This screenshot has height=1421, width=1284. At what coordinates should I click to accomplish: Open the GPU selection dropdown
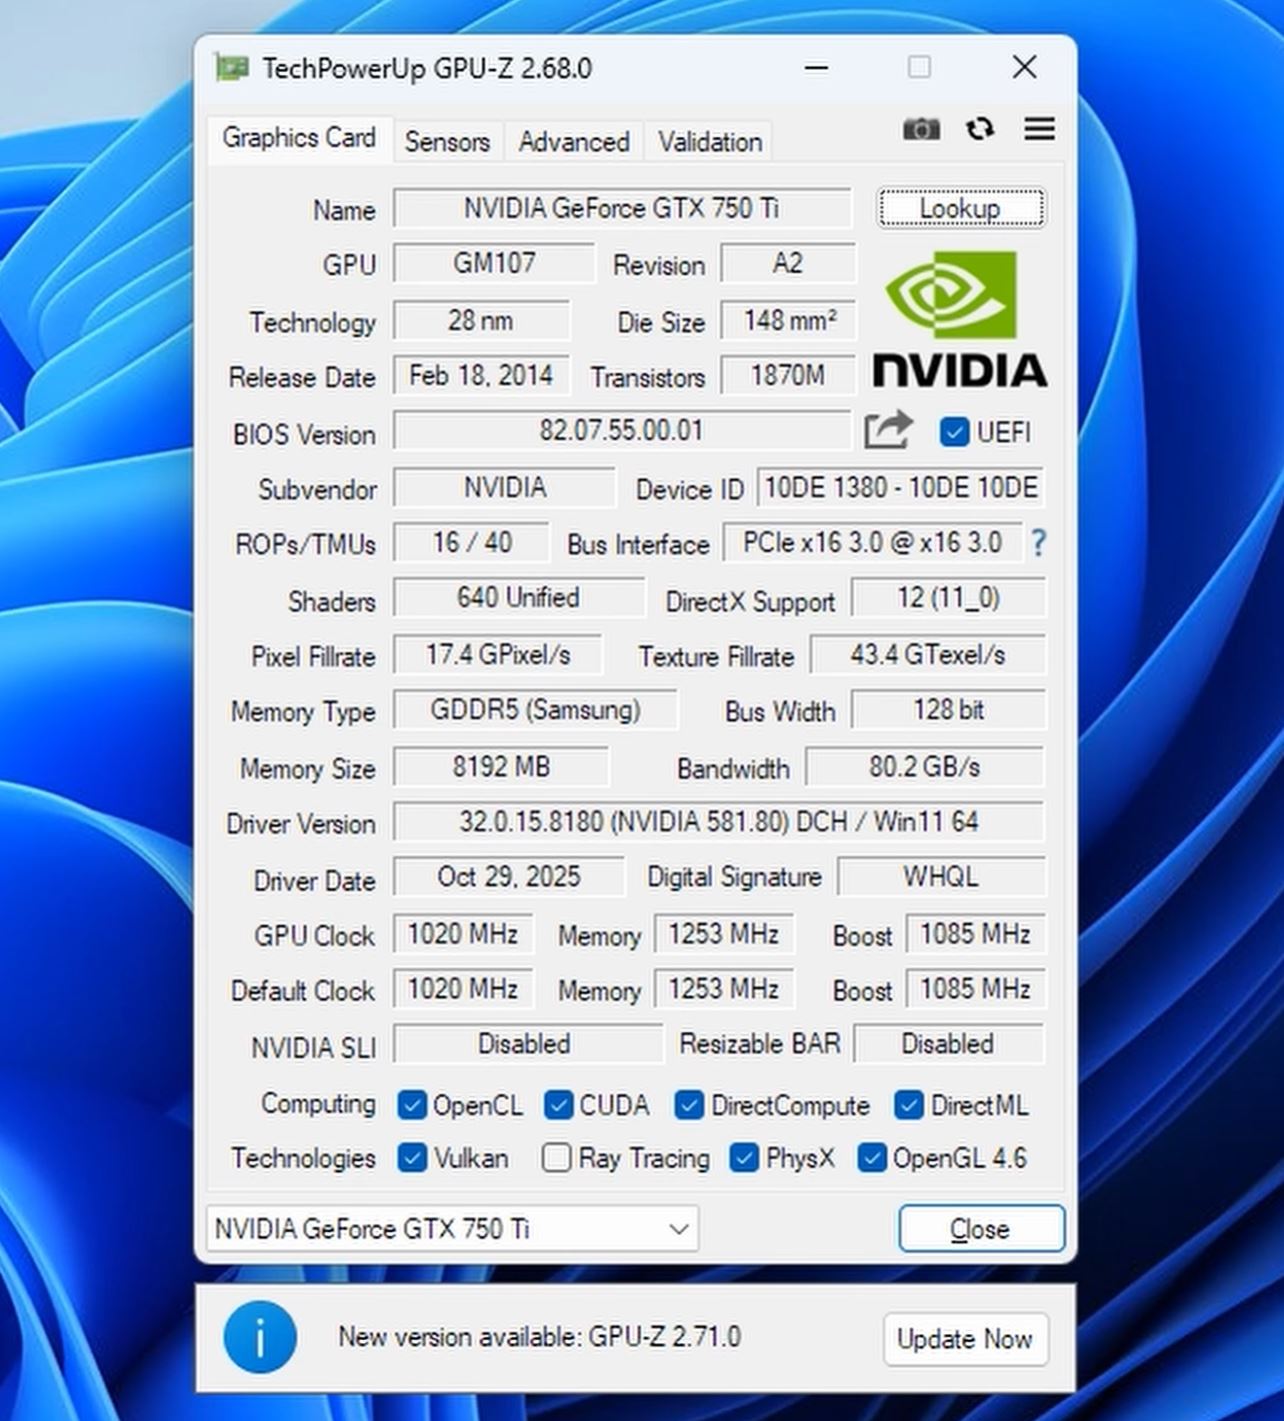point(452,1229)
